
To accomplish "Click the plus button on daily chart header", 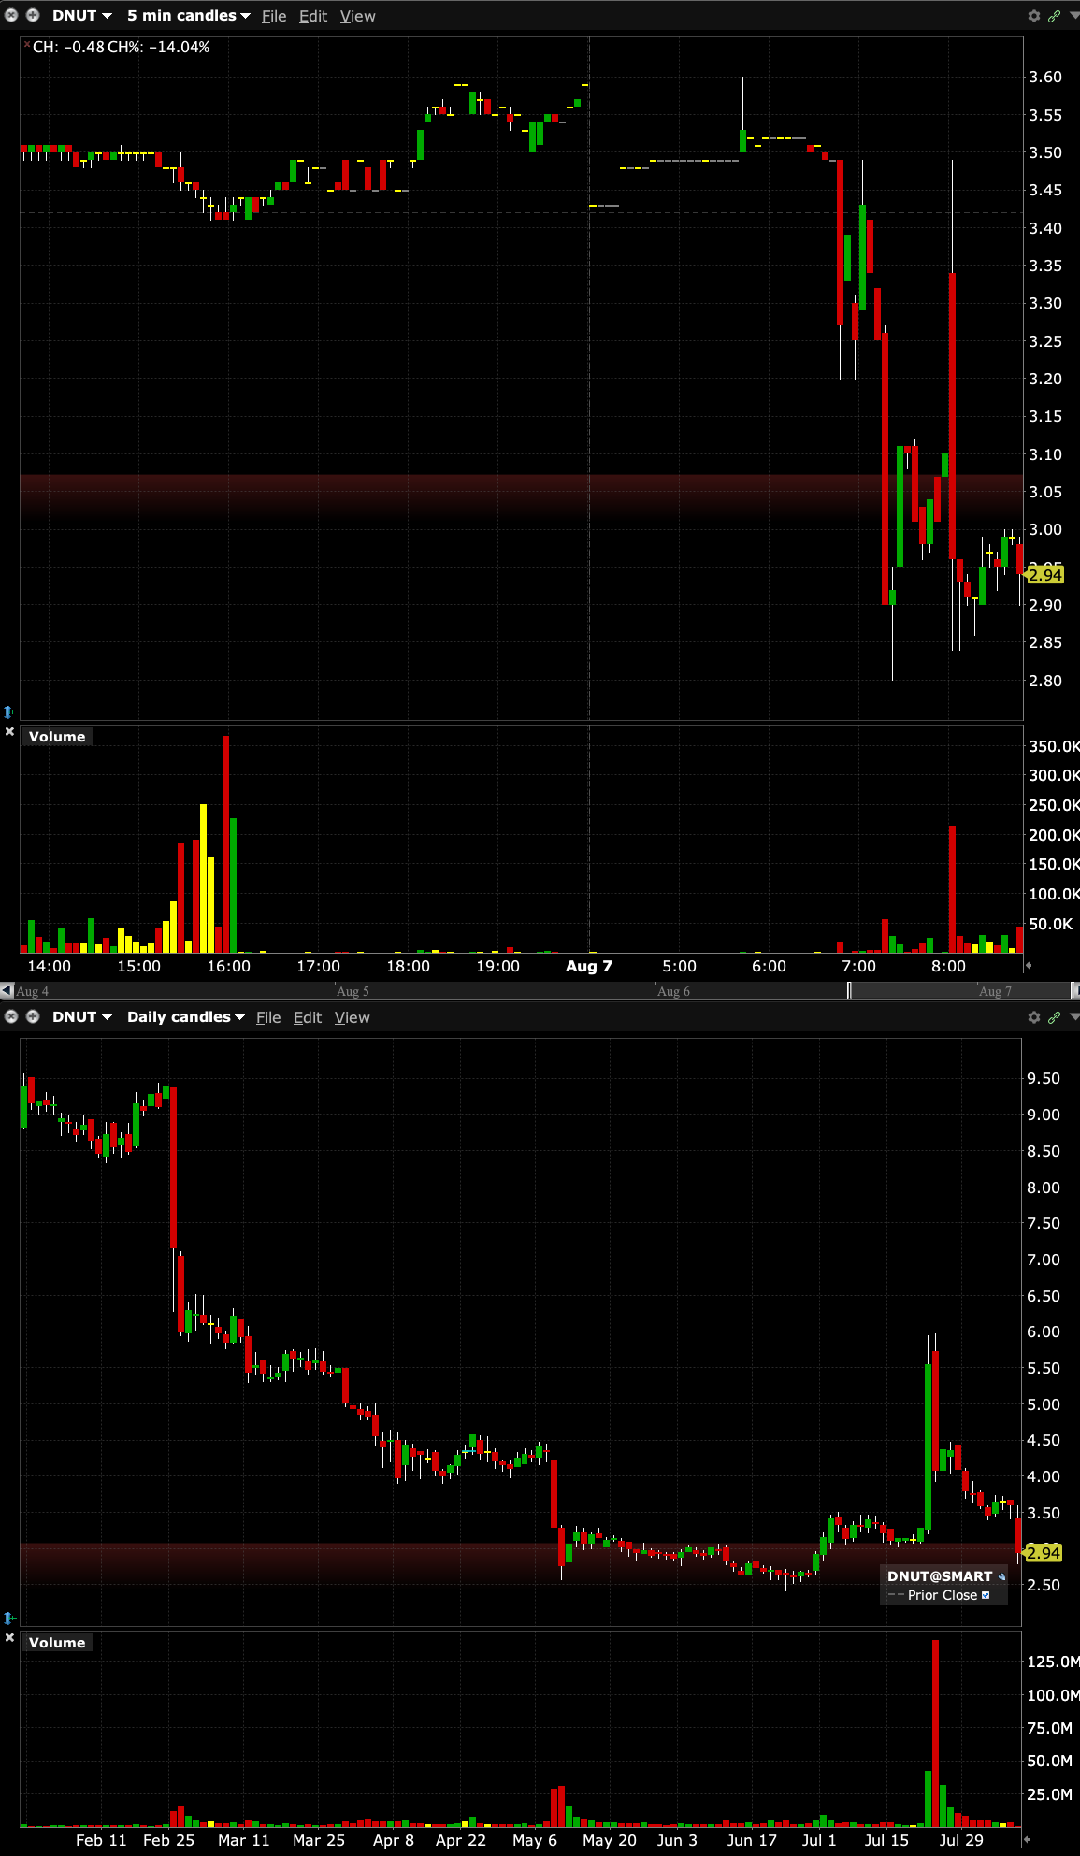I will click(x=32, y=1017).
